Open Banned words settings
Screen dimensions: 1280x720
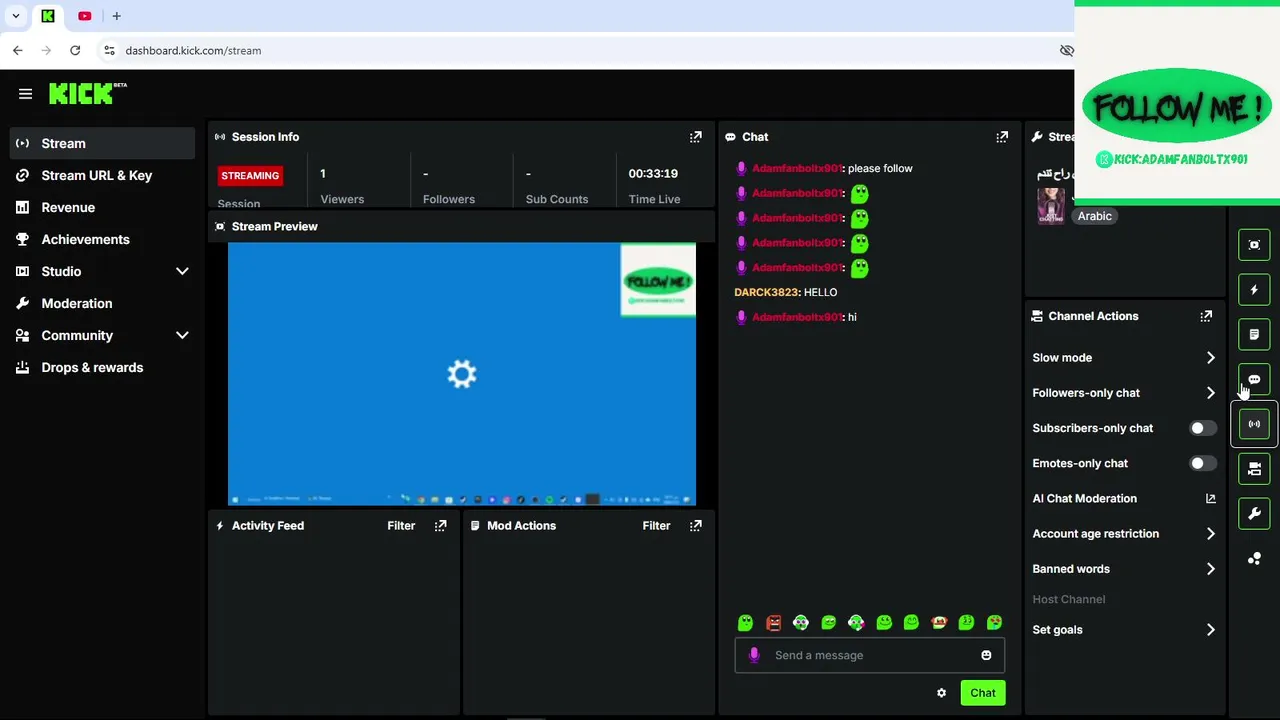pos(1124,569)
